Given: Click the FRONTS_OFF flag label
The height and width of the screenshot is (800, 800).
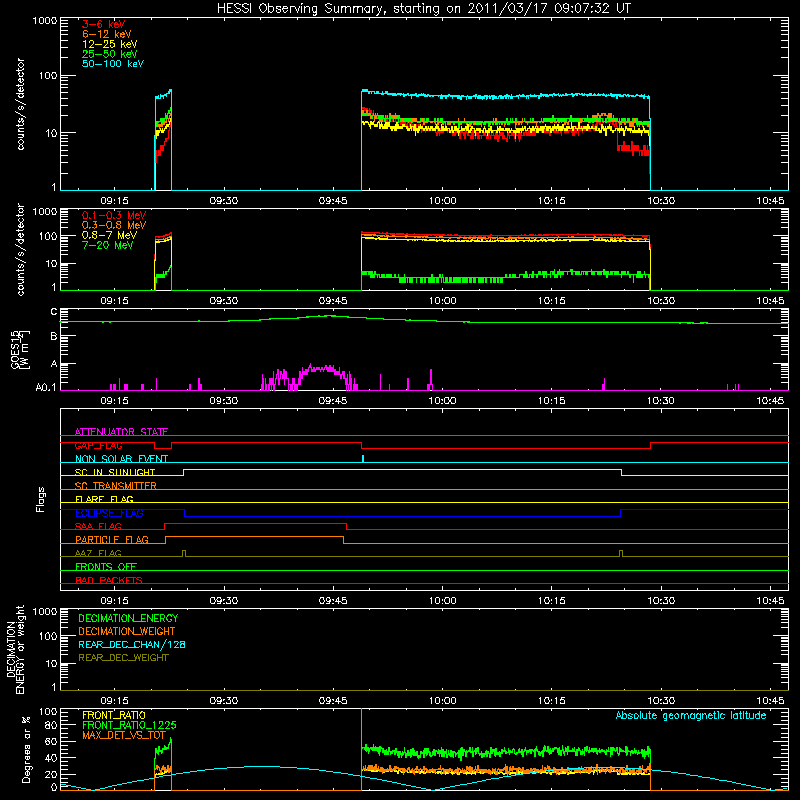Looking at the screenshot, I should [x=106, y=566].
